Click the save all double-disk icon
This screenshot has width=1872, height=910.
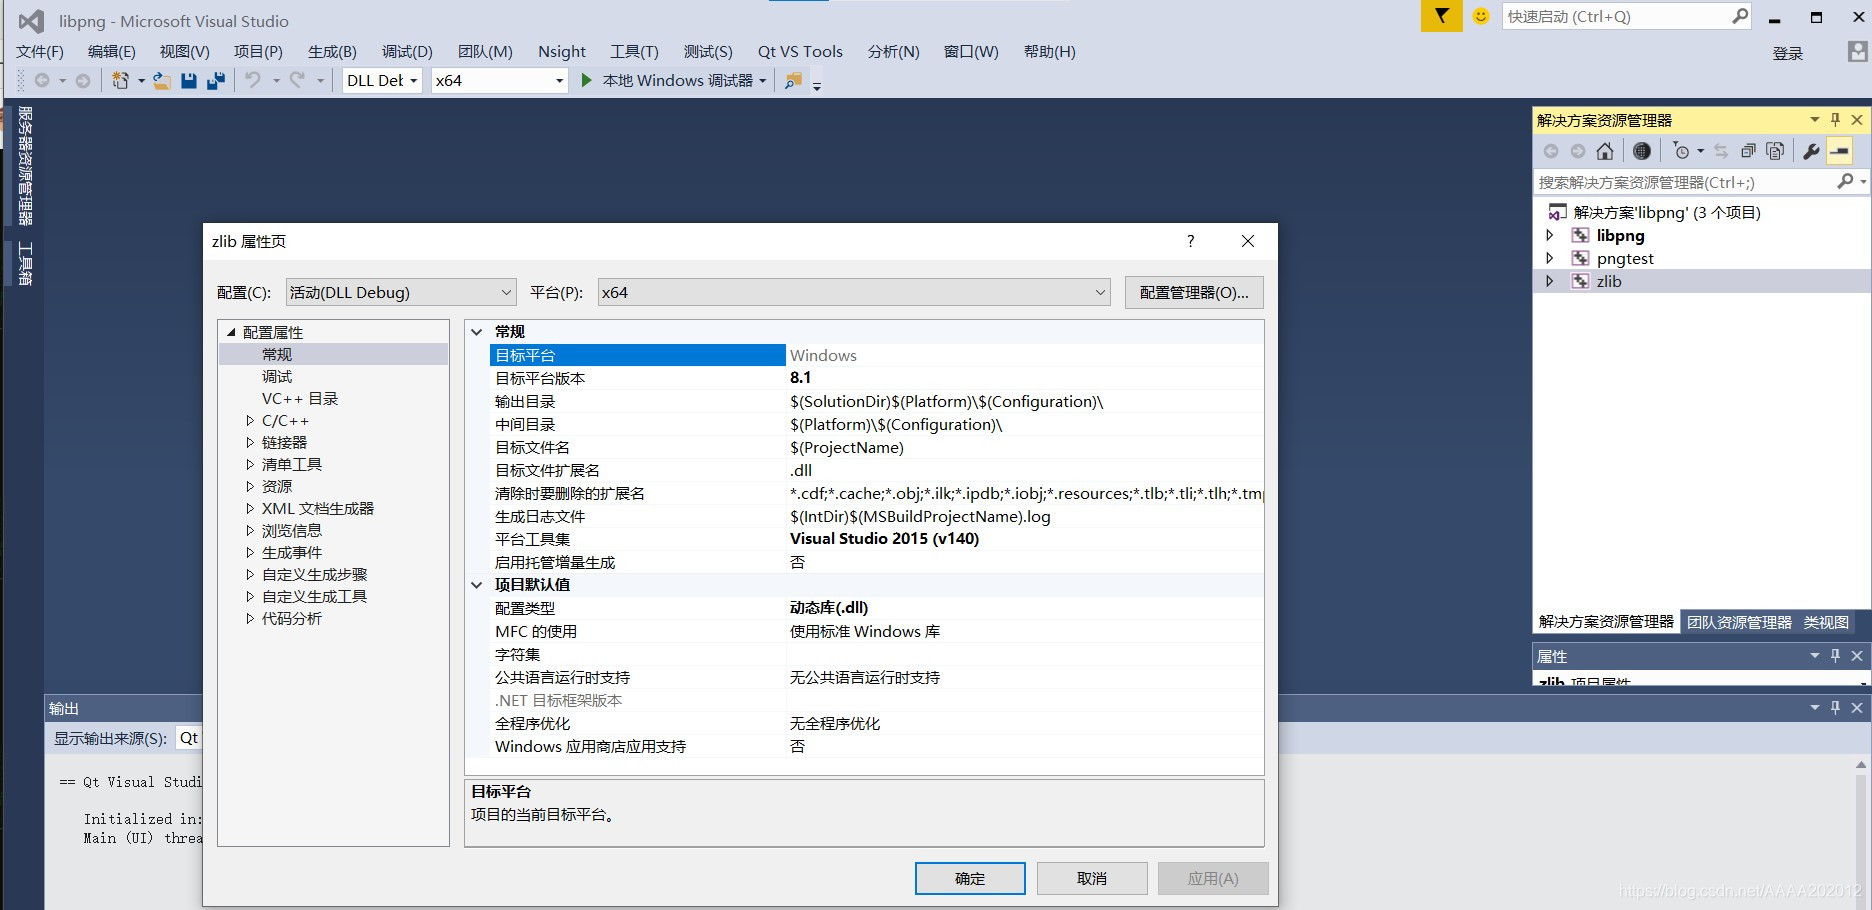(x=215, y=81)
